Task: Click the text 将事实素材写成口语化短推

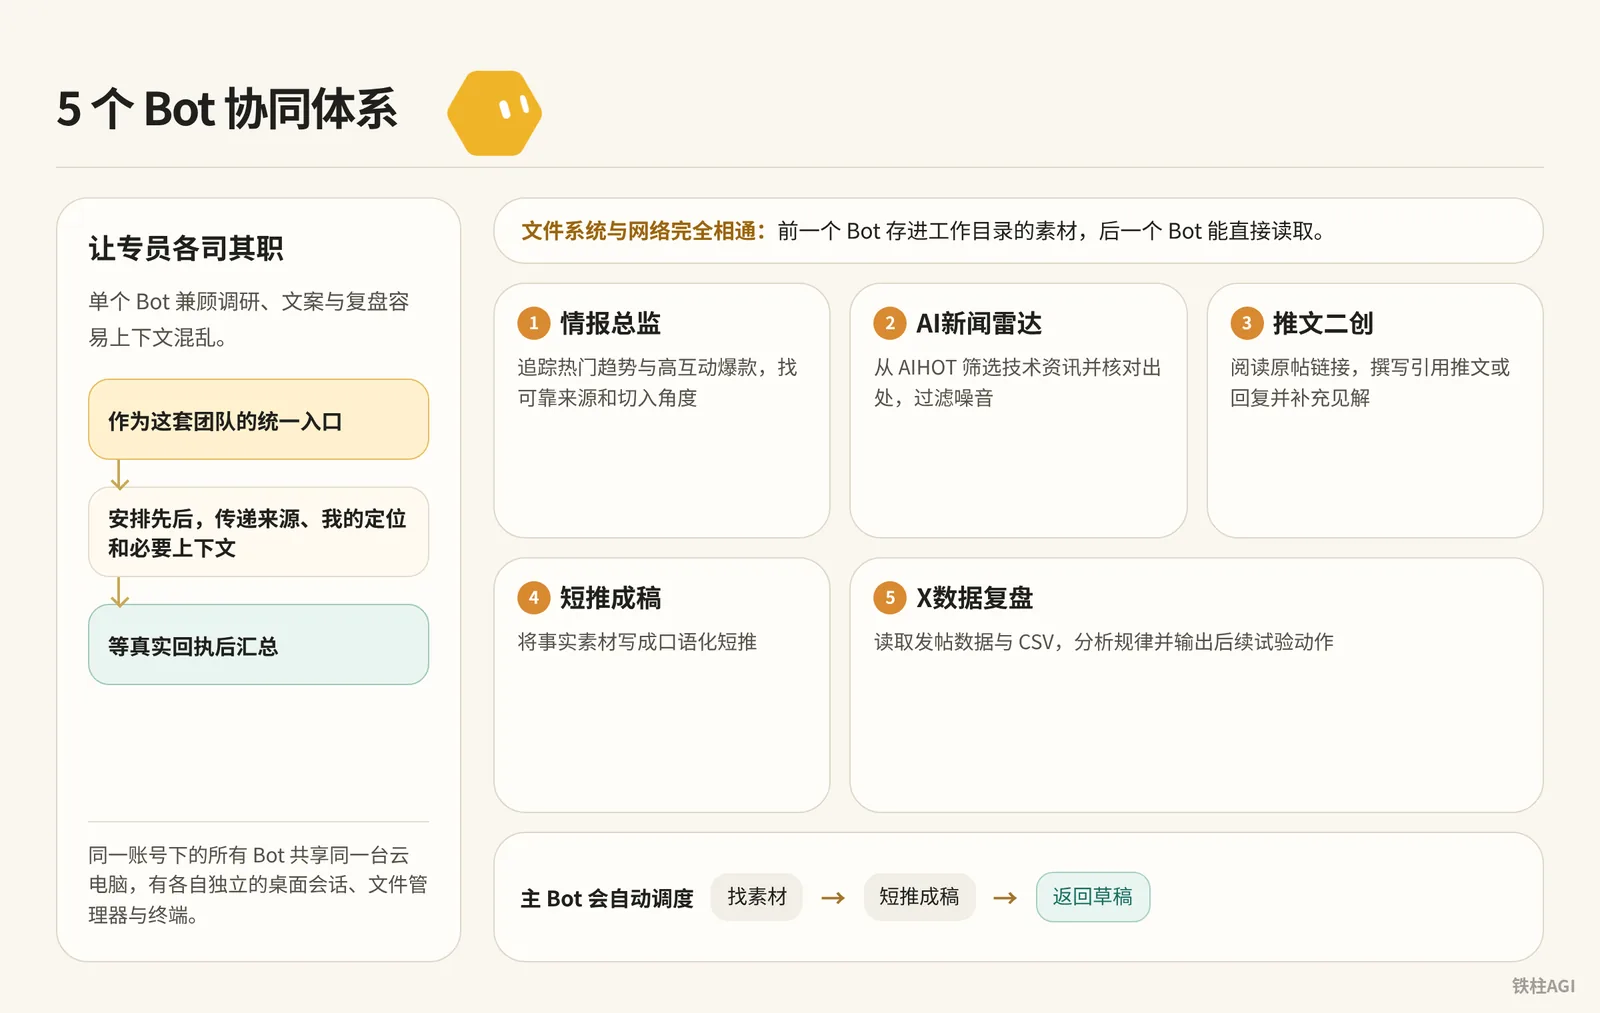Action: point(637,642)
